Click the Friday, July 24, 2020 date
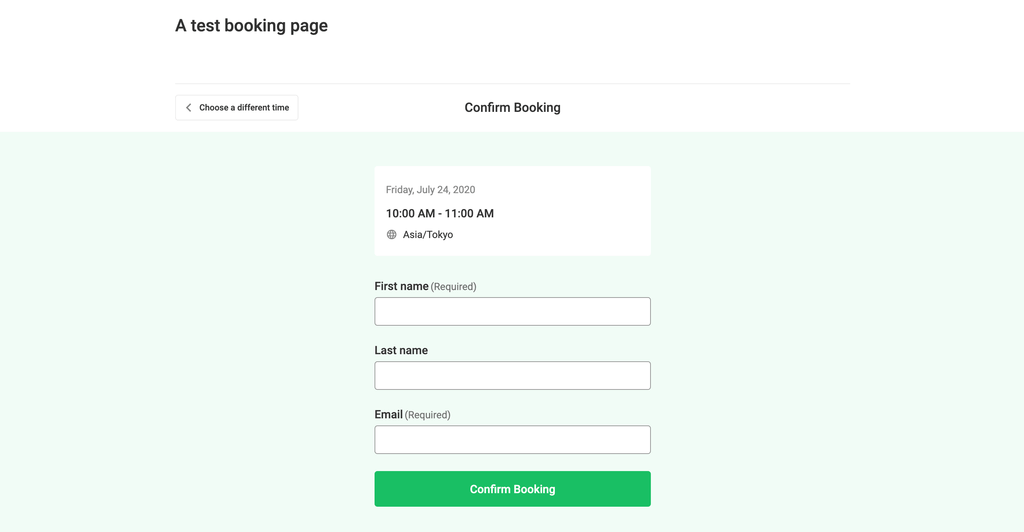This screenshot has width=1024, height=532. click(430, 190)
